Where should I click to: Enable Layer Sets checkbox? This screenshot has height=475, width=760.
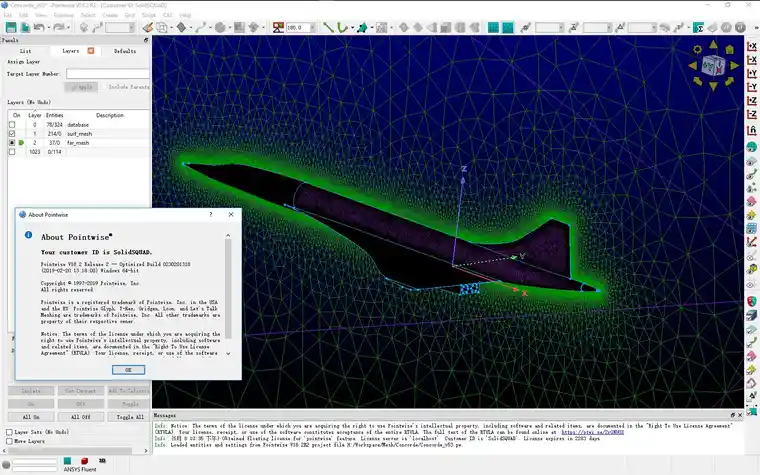tap(9, 432)
